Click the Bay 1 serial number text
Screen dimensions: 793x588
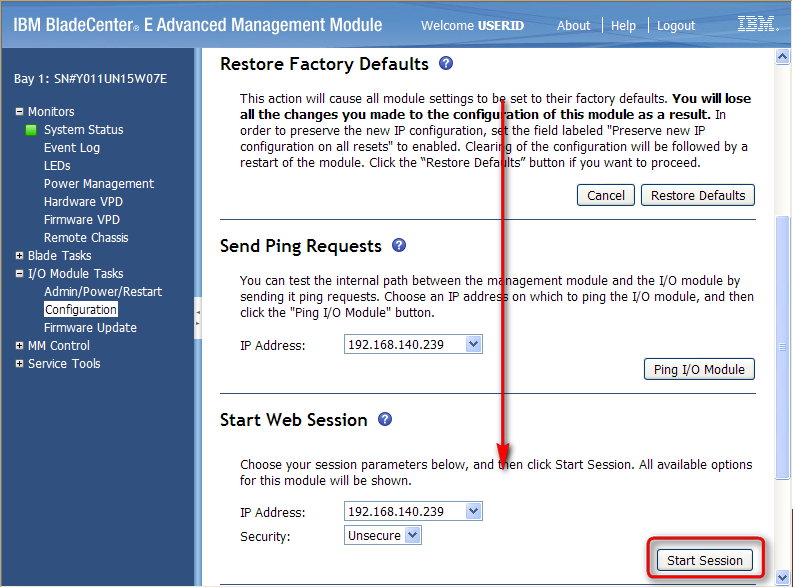[91, 79]
